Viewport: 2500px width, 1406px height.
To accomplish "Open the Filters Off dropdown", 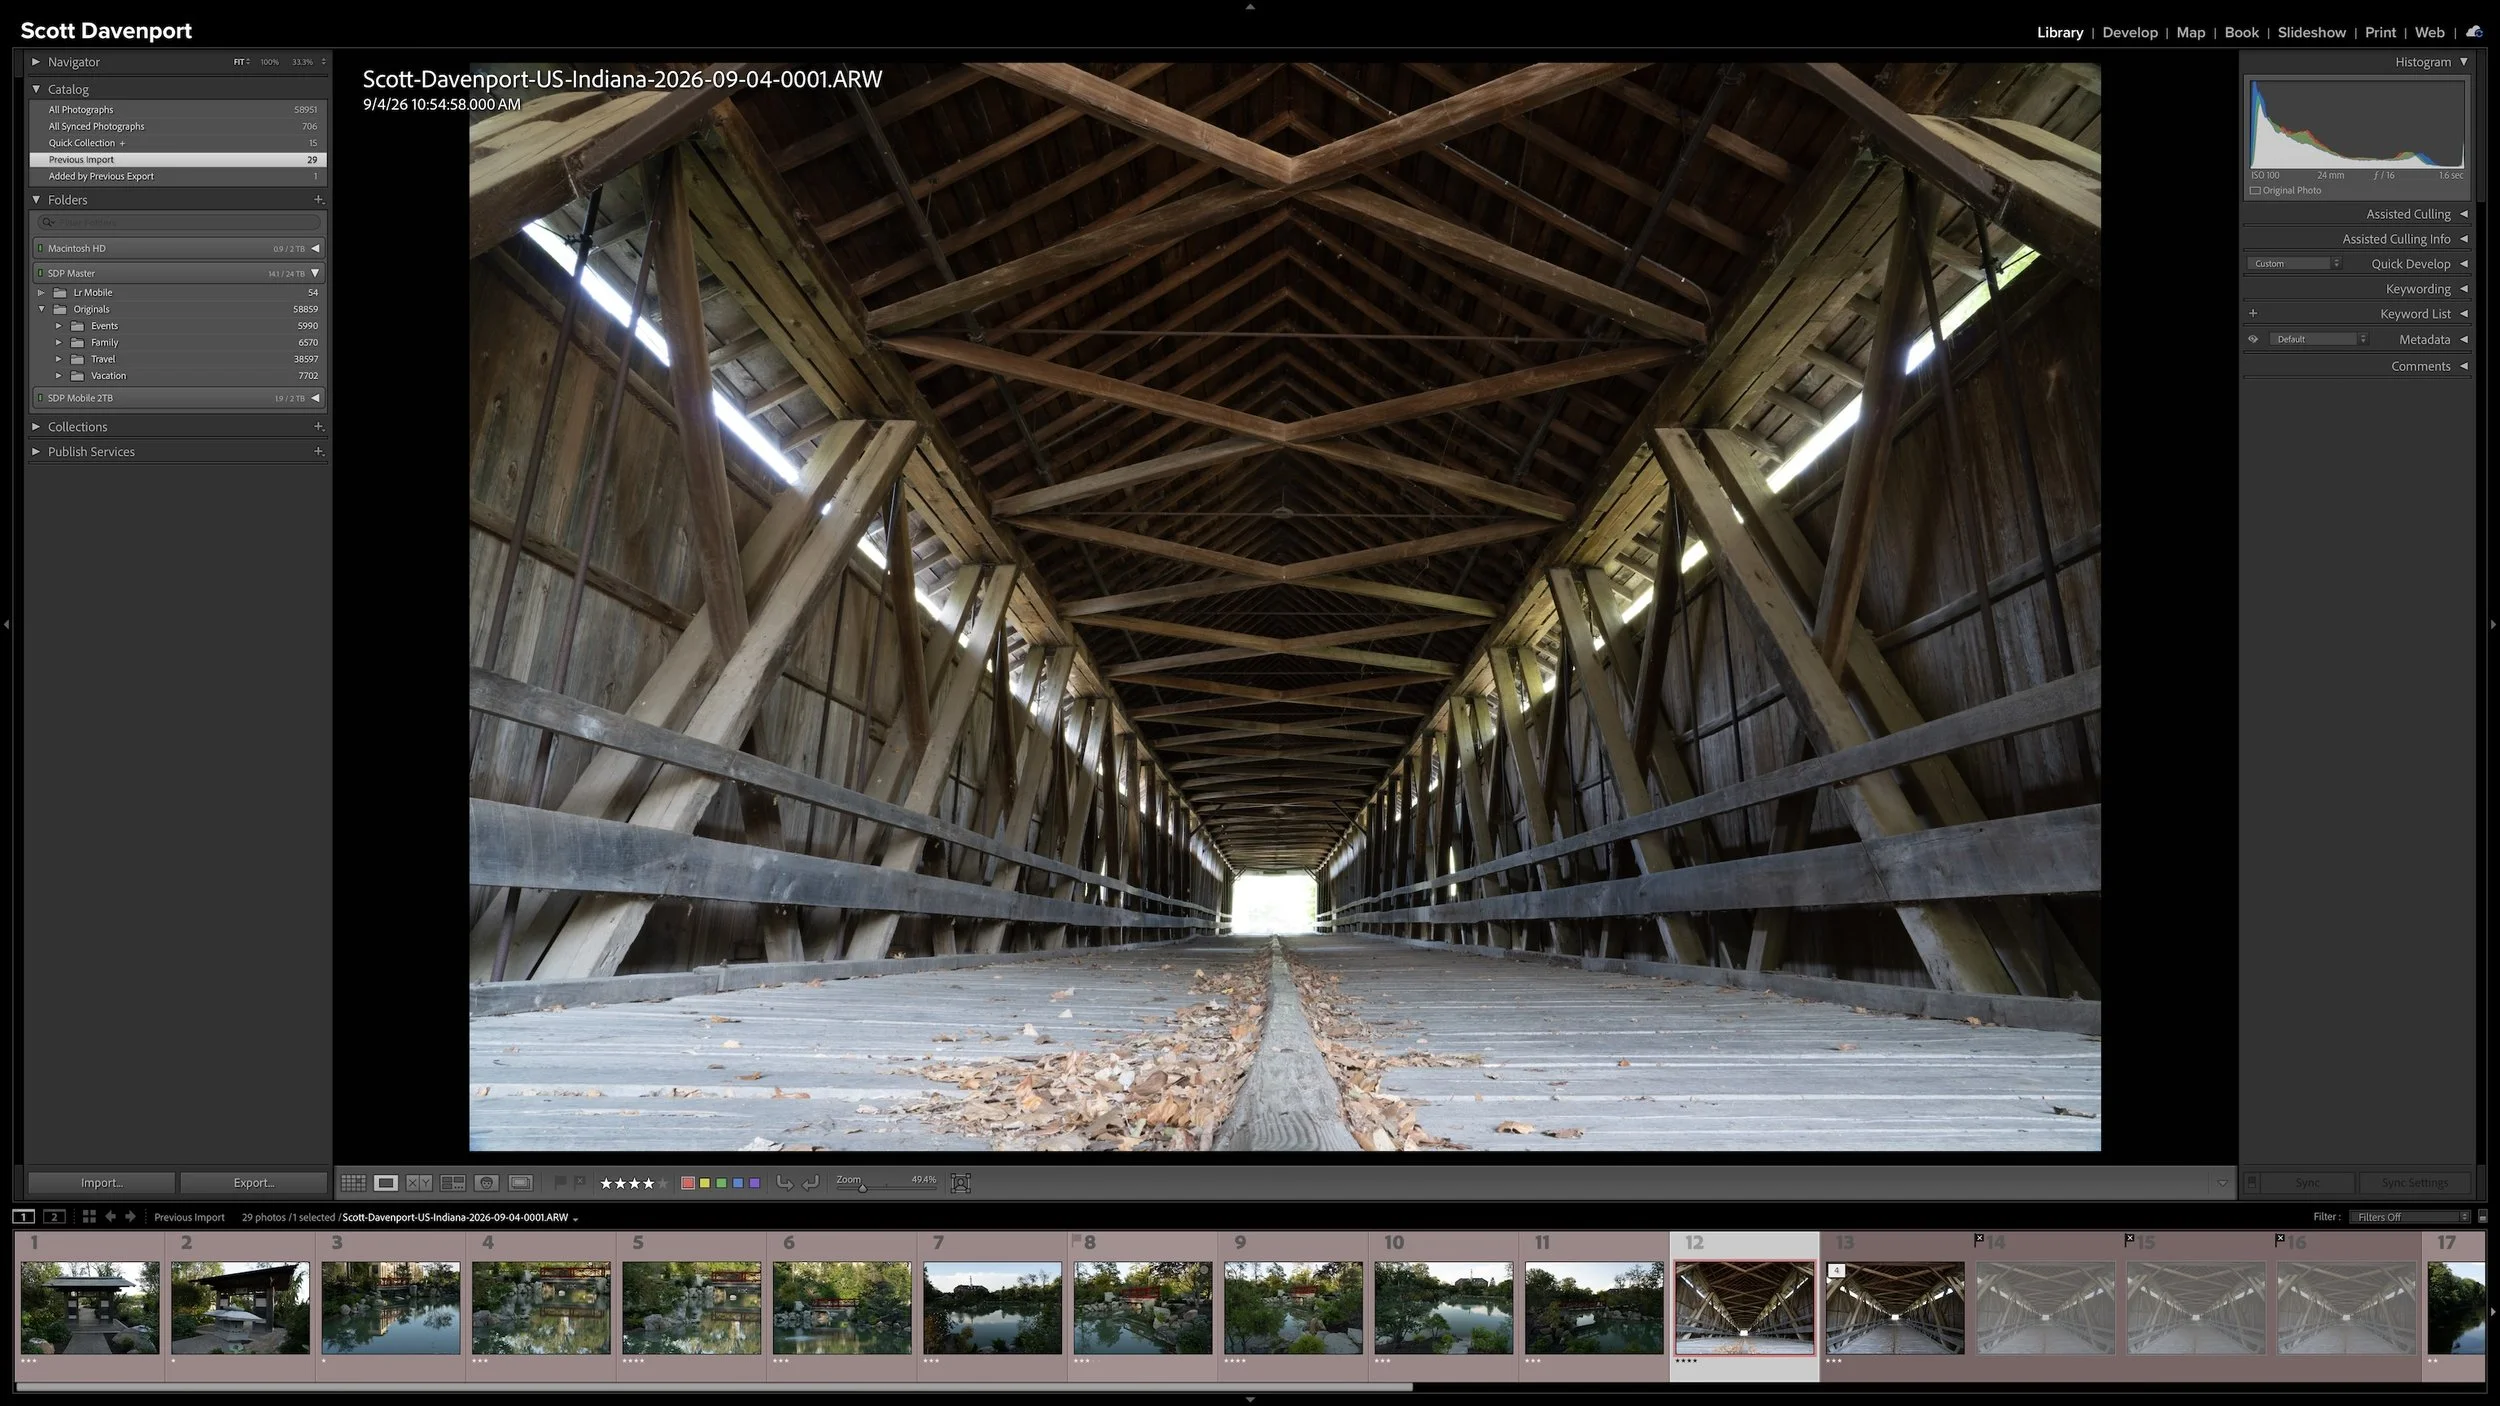I will (x=2411, y=1217).
